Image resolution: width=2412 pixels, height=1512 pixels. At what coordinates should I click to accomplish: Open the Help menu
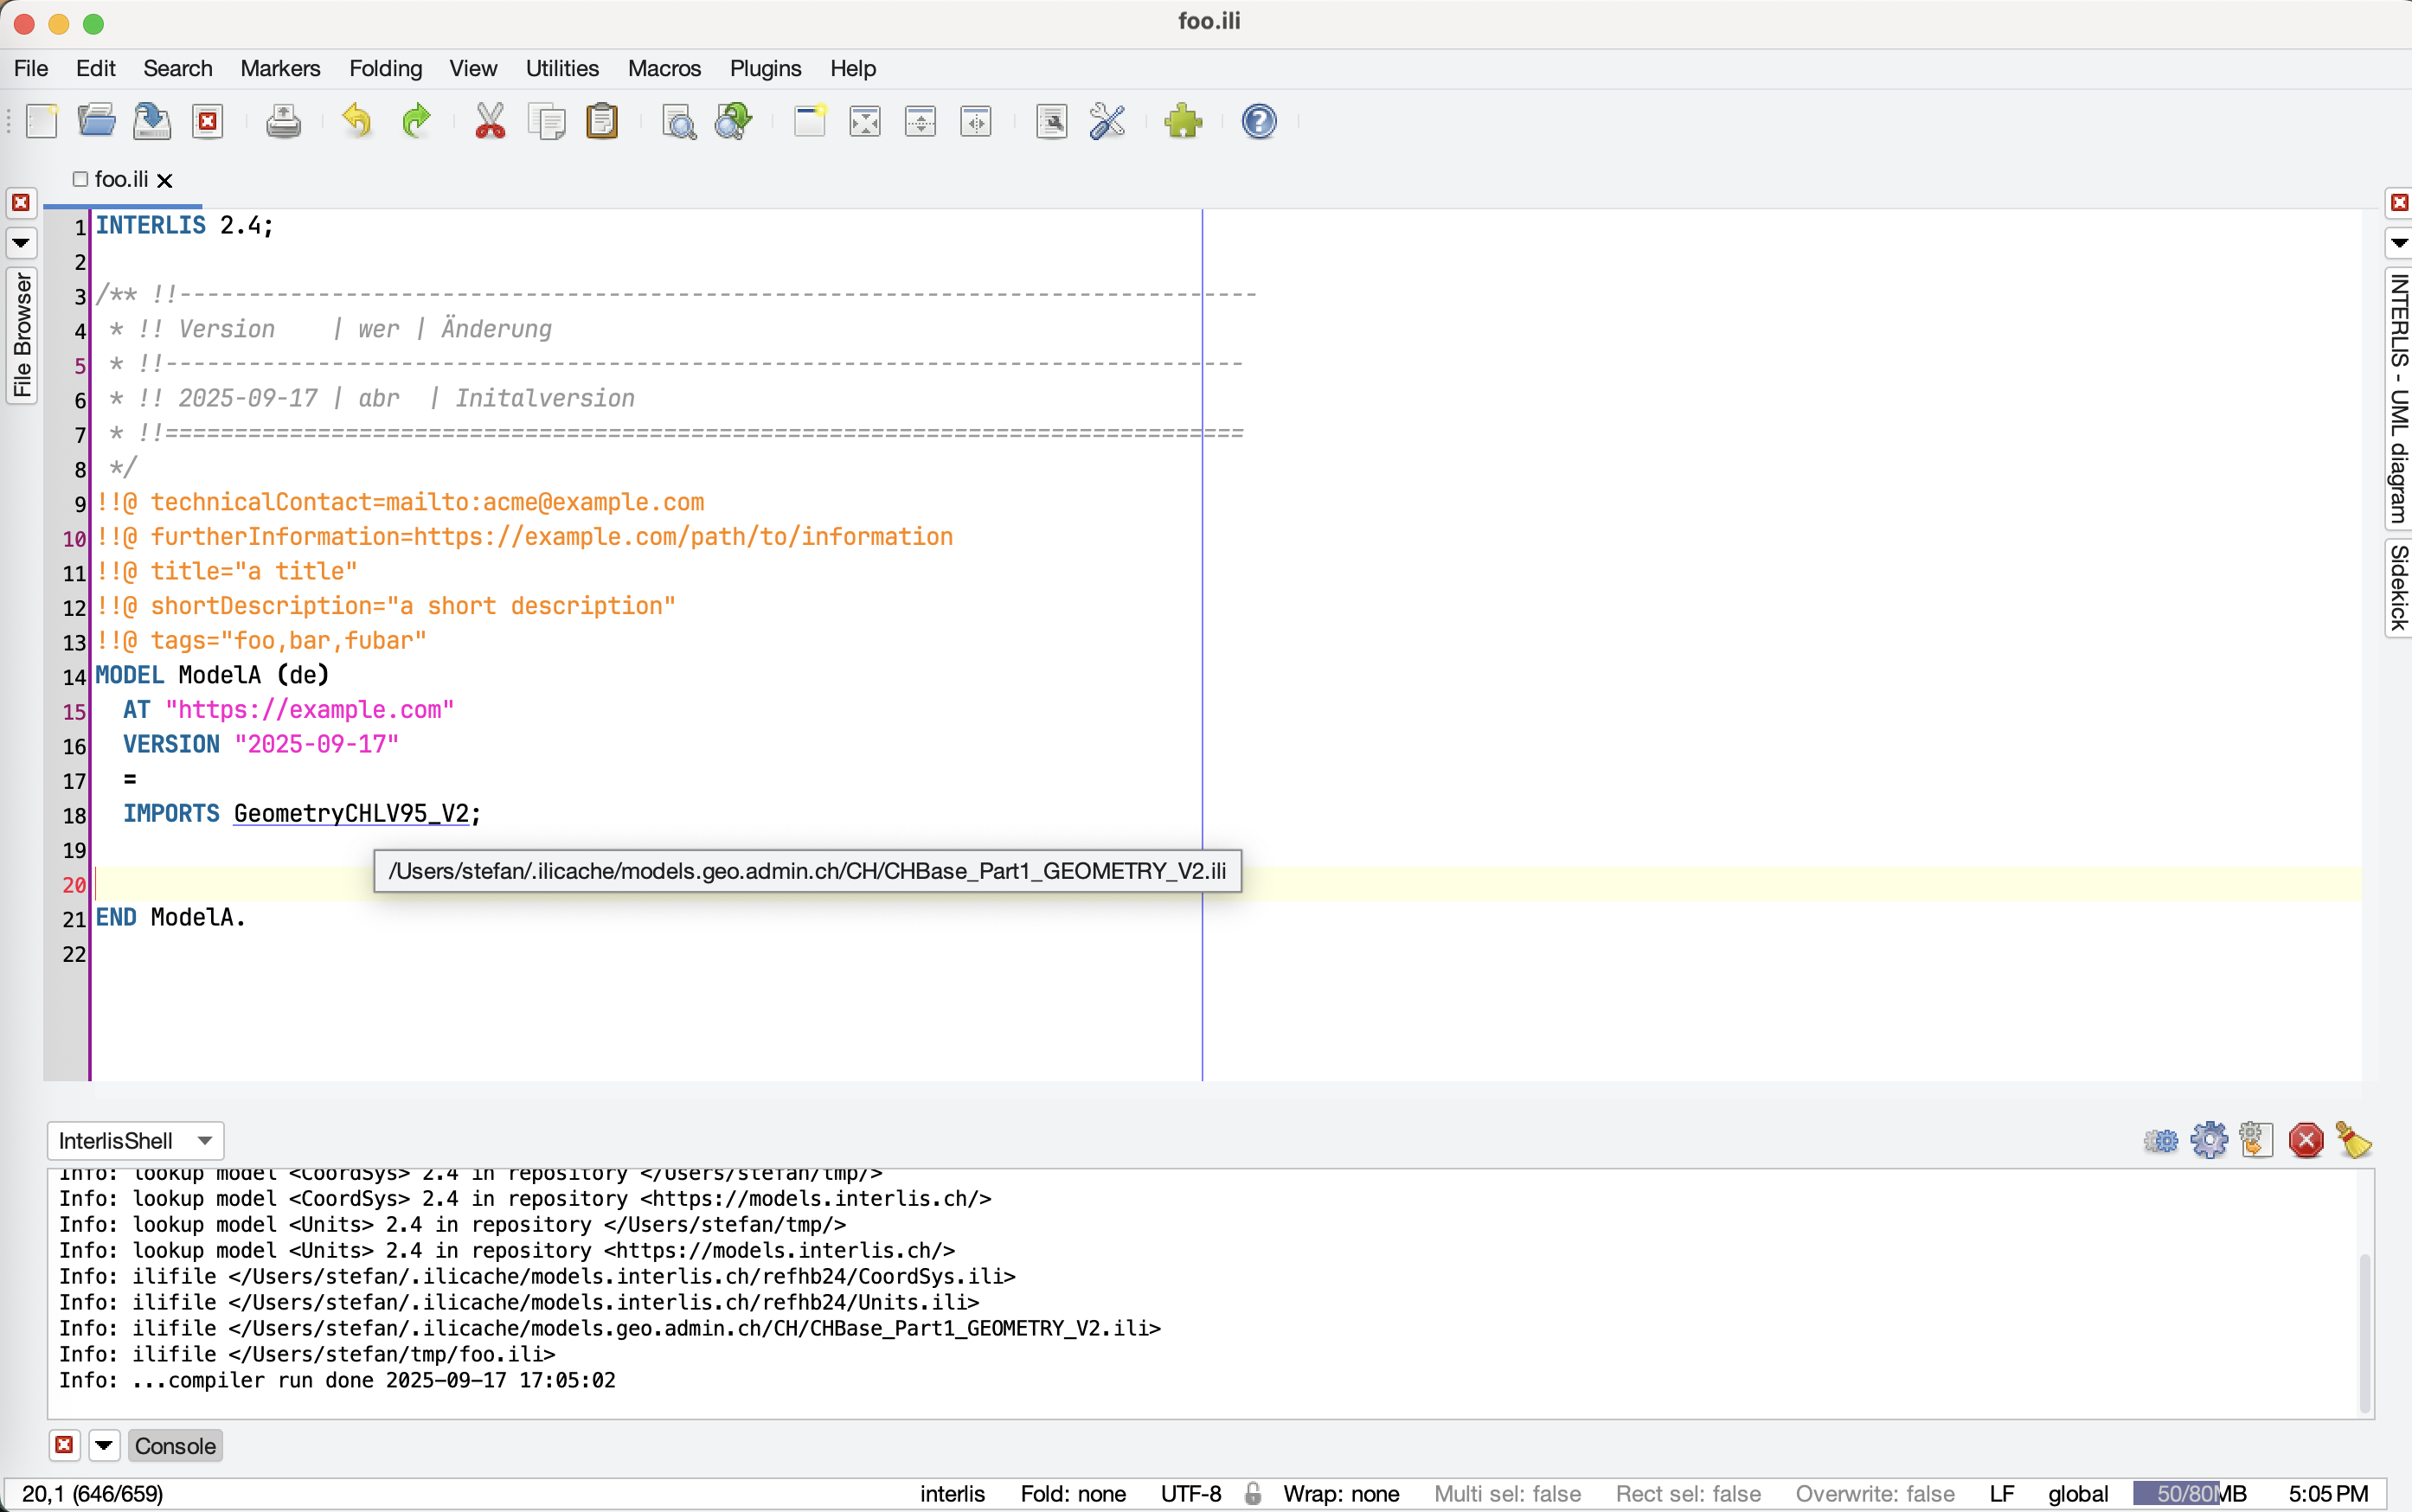click(853, 68)
